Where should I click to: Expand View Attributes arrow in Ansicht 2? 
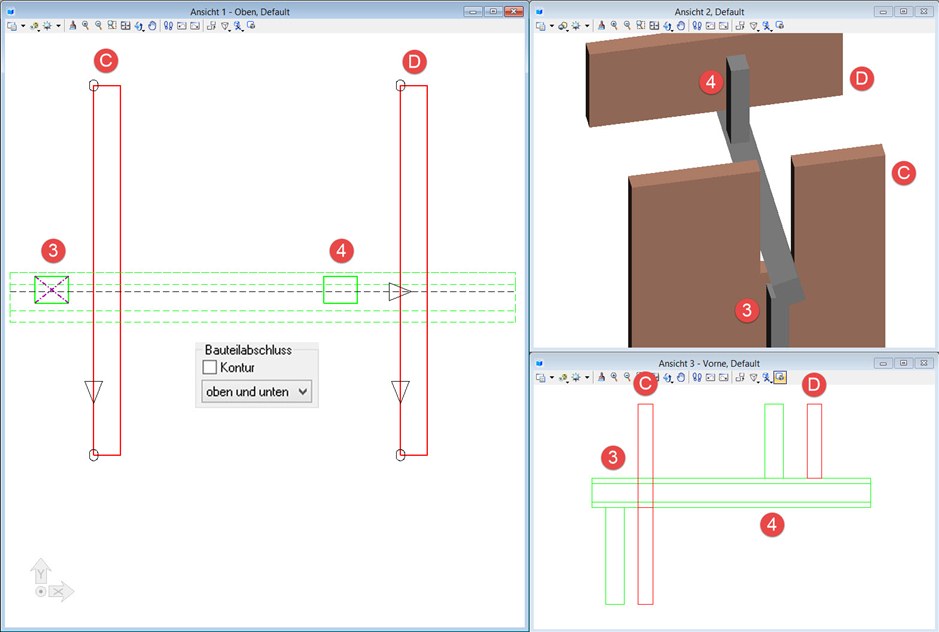(x=552, y=26)
